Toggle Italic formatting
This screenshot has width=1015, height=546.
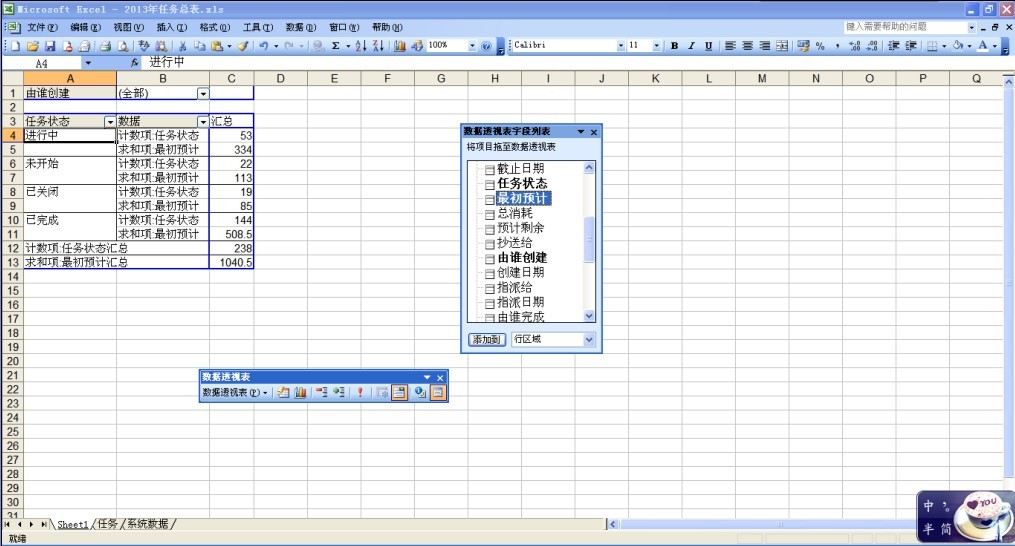[x=691, y=46]
